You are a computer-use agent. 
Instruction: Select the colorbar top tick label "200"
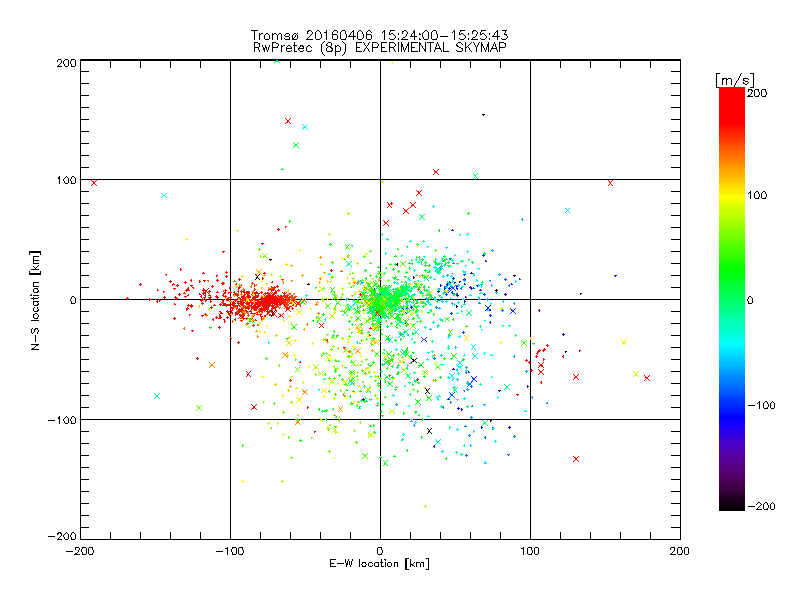757,93
